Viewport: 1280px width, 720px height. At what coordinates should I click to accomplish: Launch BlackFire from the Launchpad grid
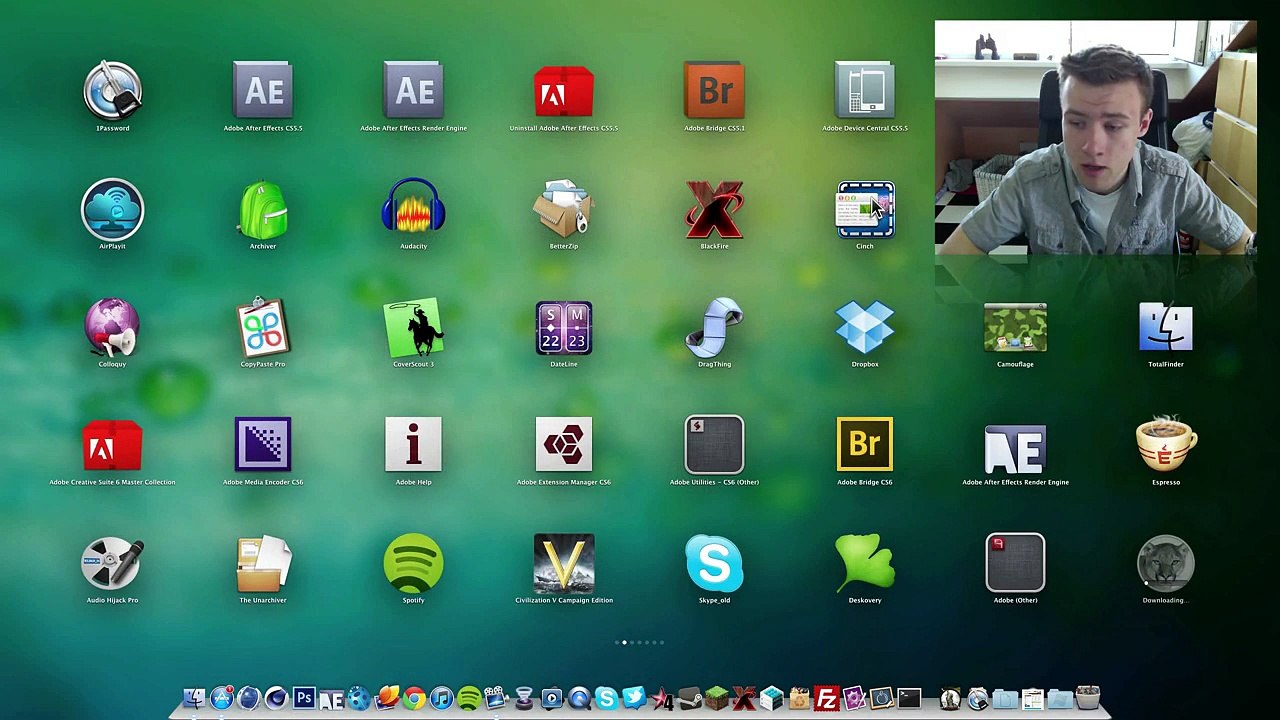(714, 210)
